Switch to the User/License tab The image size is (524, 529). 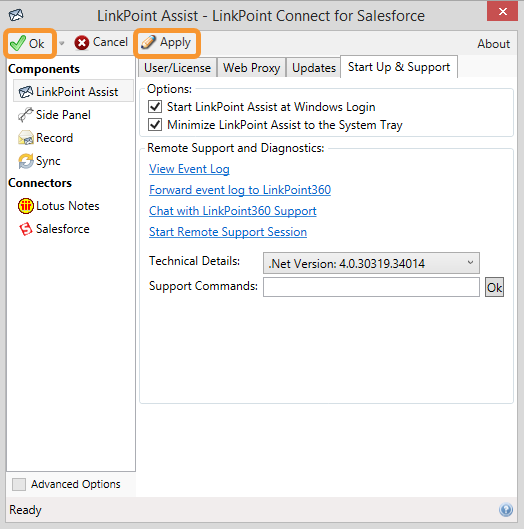coord(177,68)
